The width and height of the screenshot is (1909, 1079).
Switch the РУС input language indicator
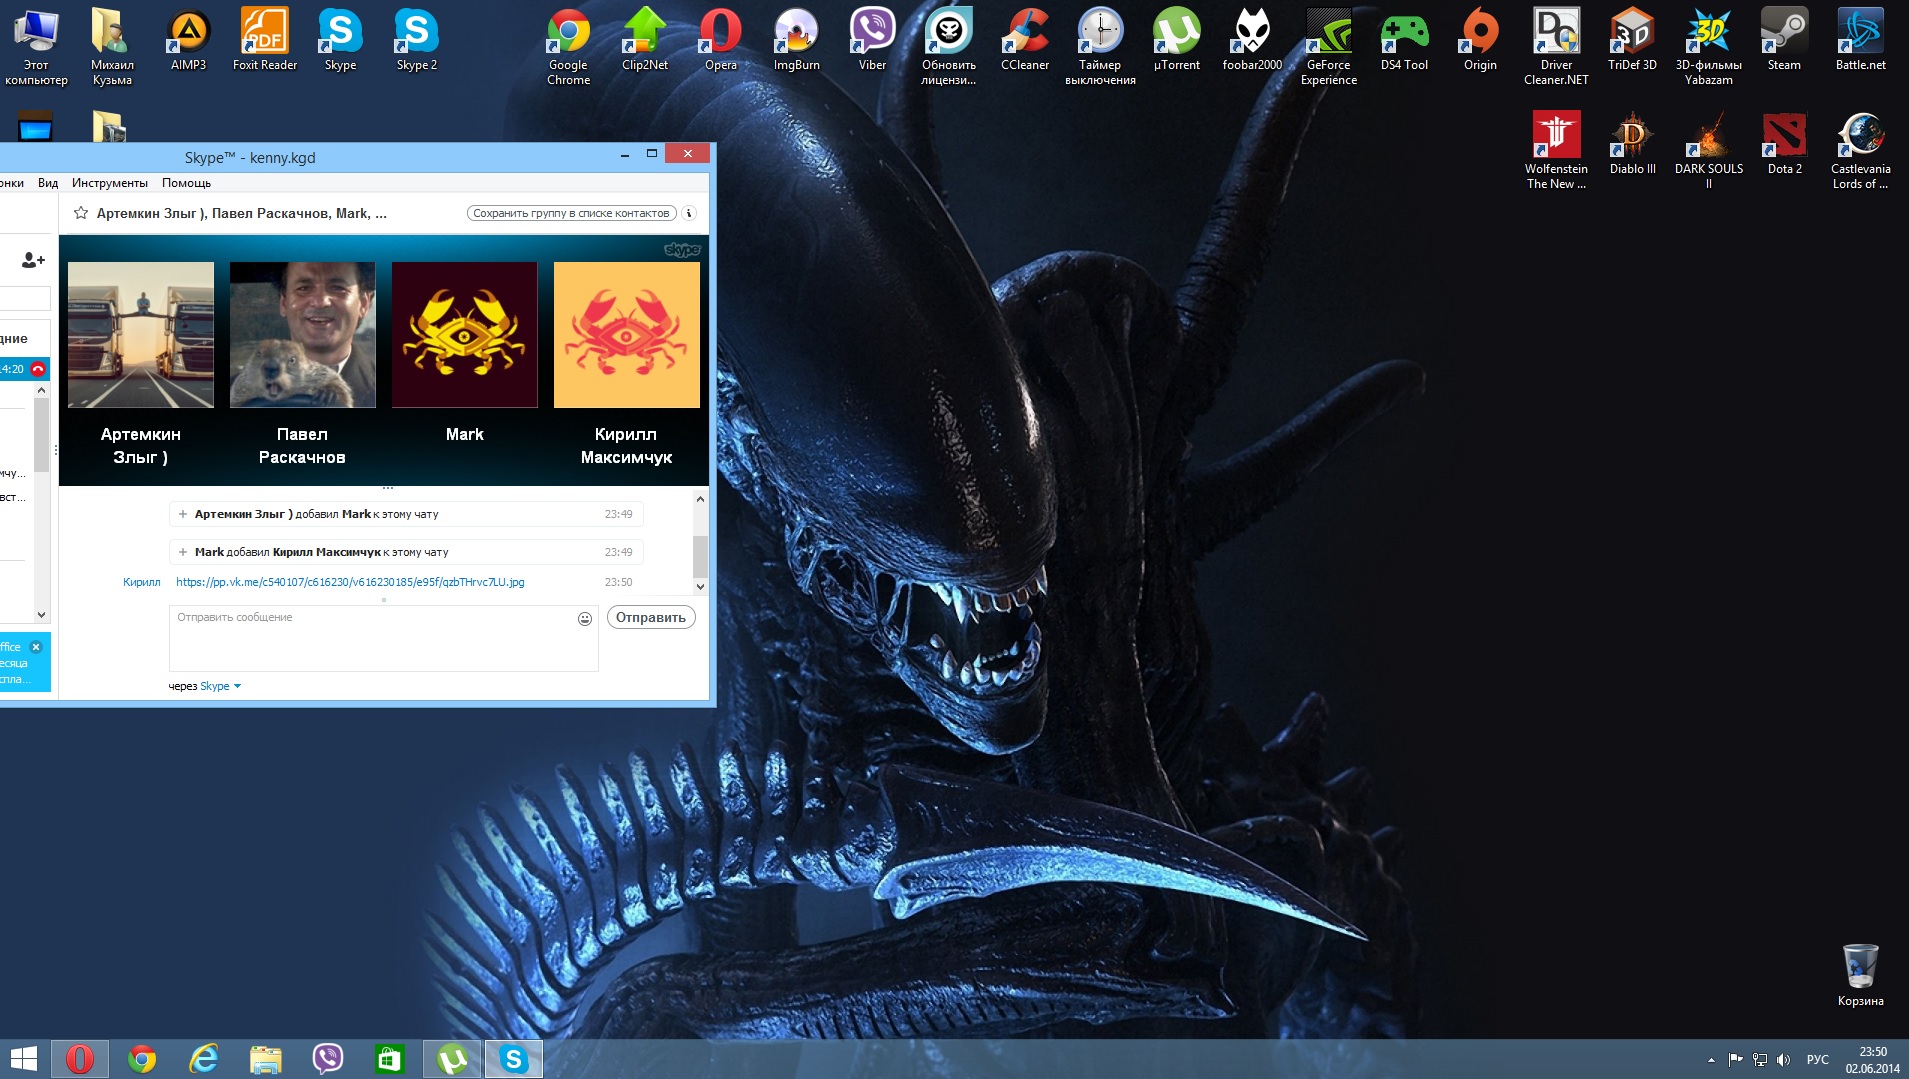tap(1818, 1060)
